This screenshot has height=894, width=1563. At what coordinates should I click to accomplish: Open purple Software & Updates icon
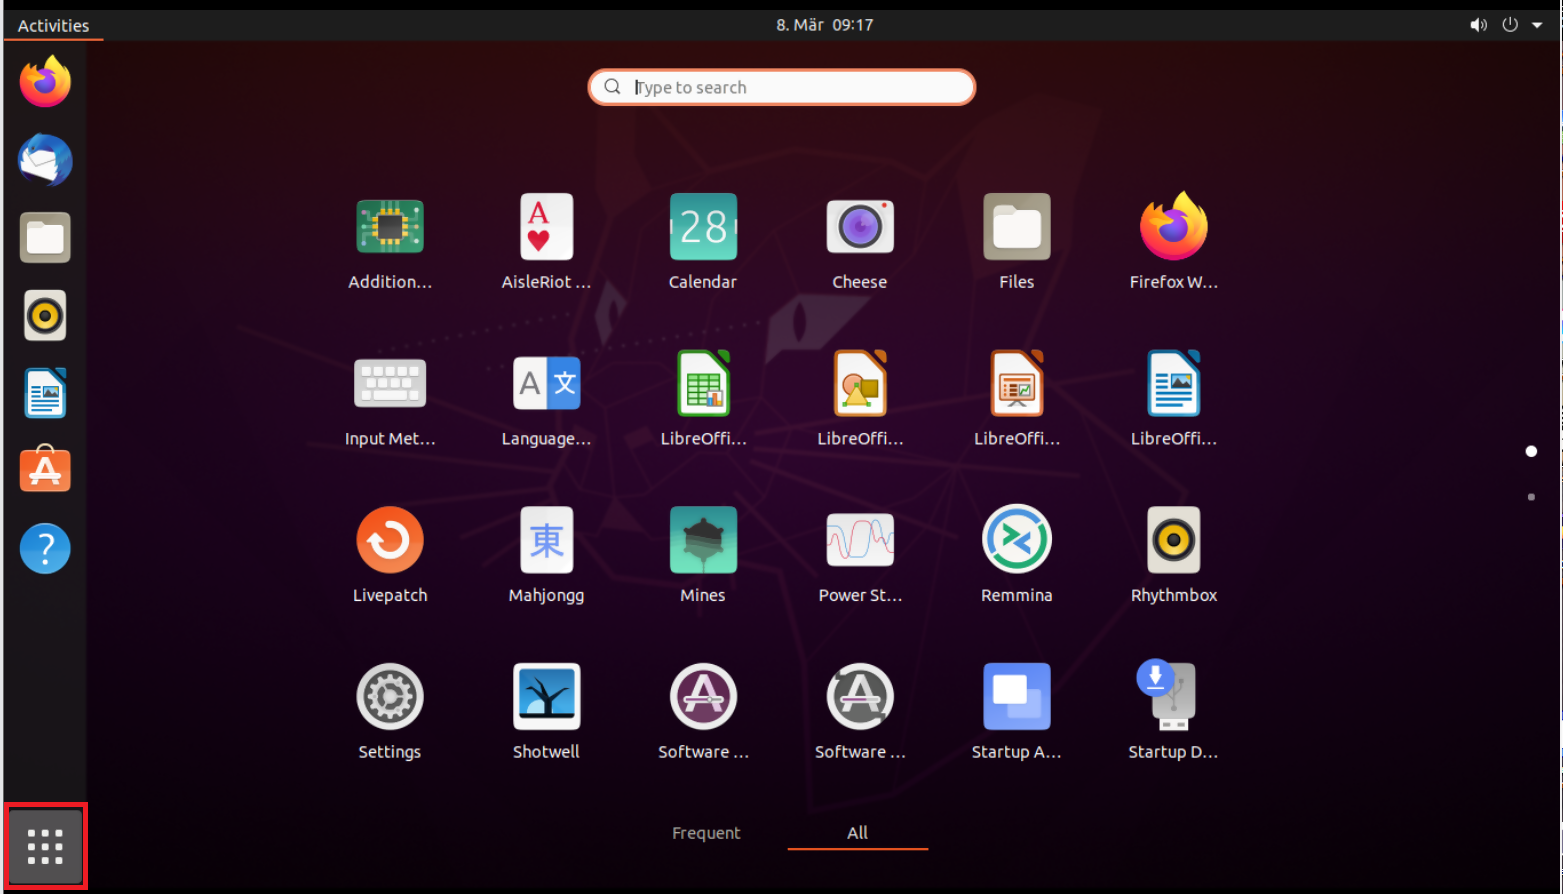coord(703,697)
